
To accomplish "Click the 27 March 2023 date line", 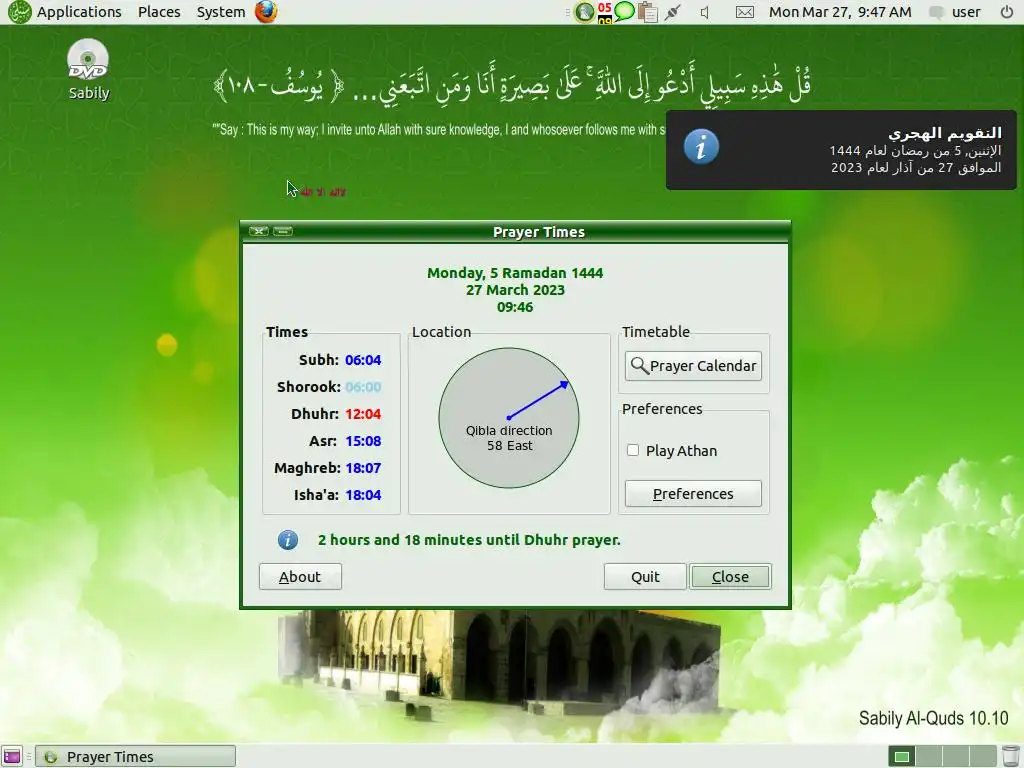I will 515,290.
